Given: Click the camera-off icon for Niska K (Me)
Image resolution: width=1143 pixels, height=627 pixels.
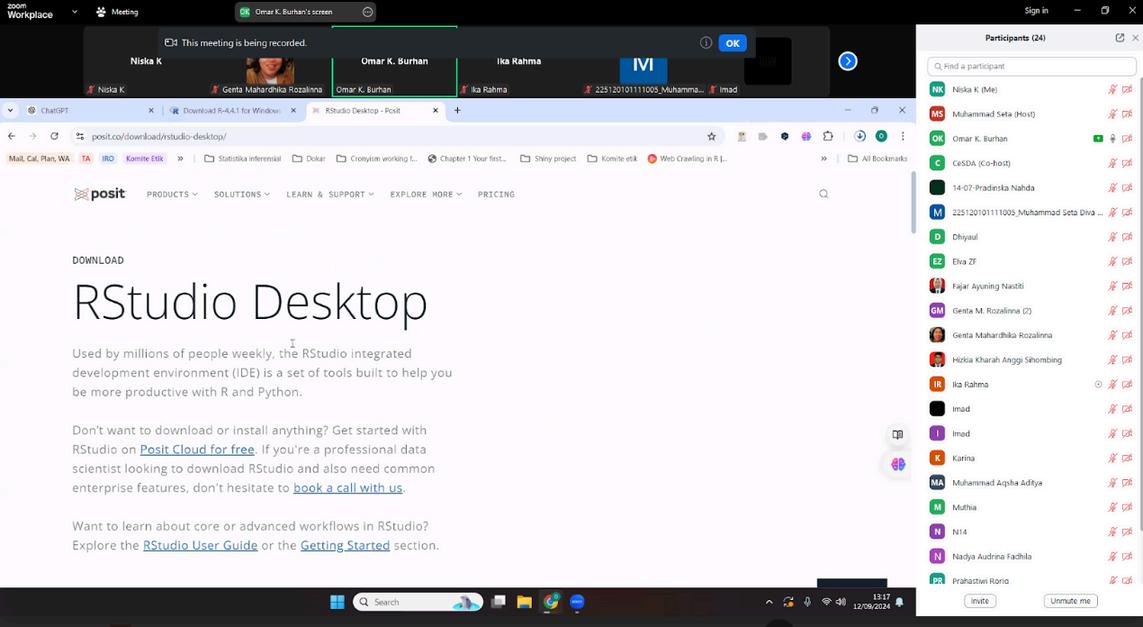Looking at the screenshot, I should tap(1127, 90).
